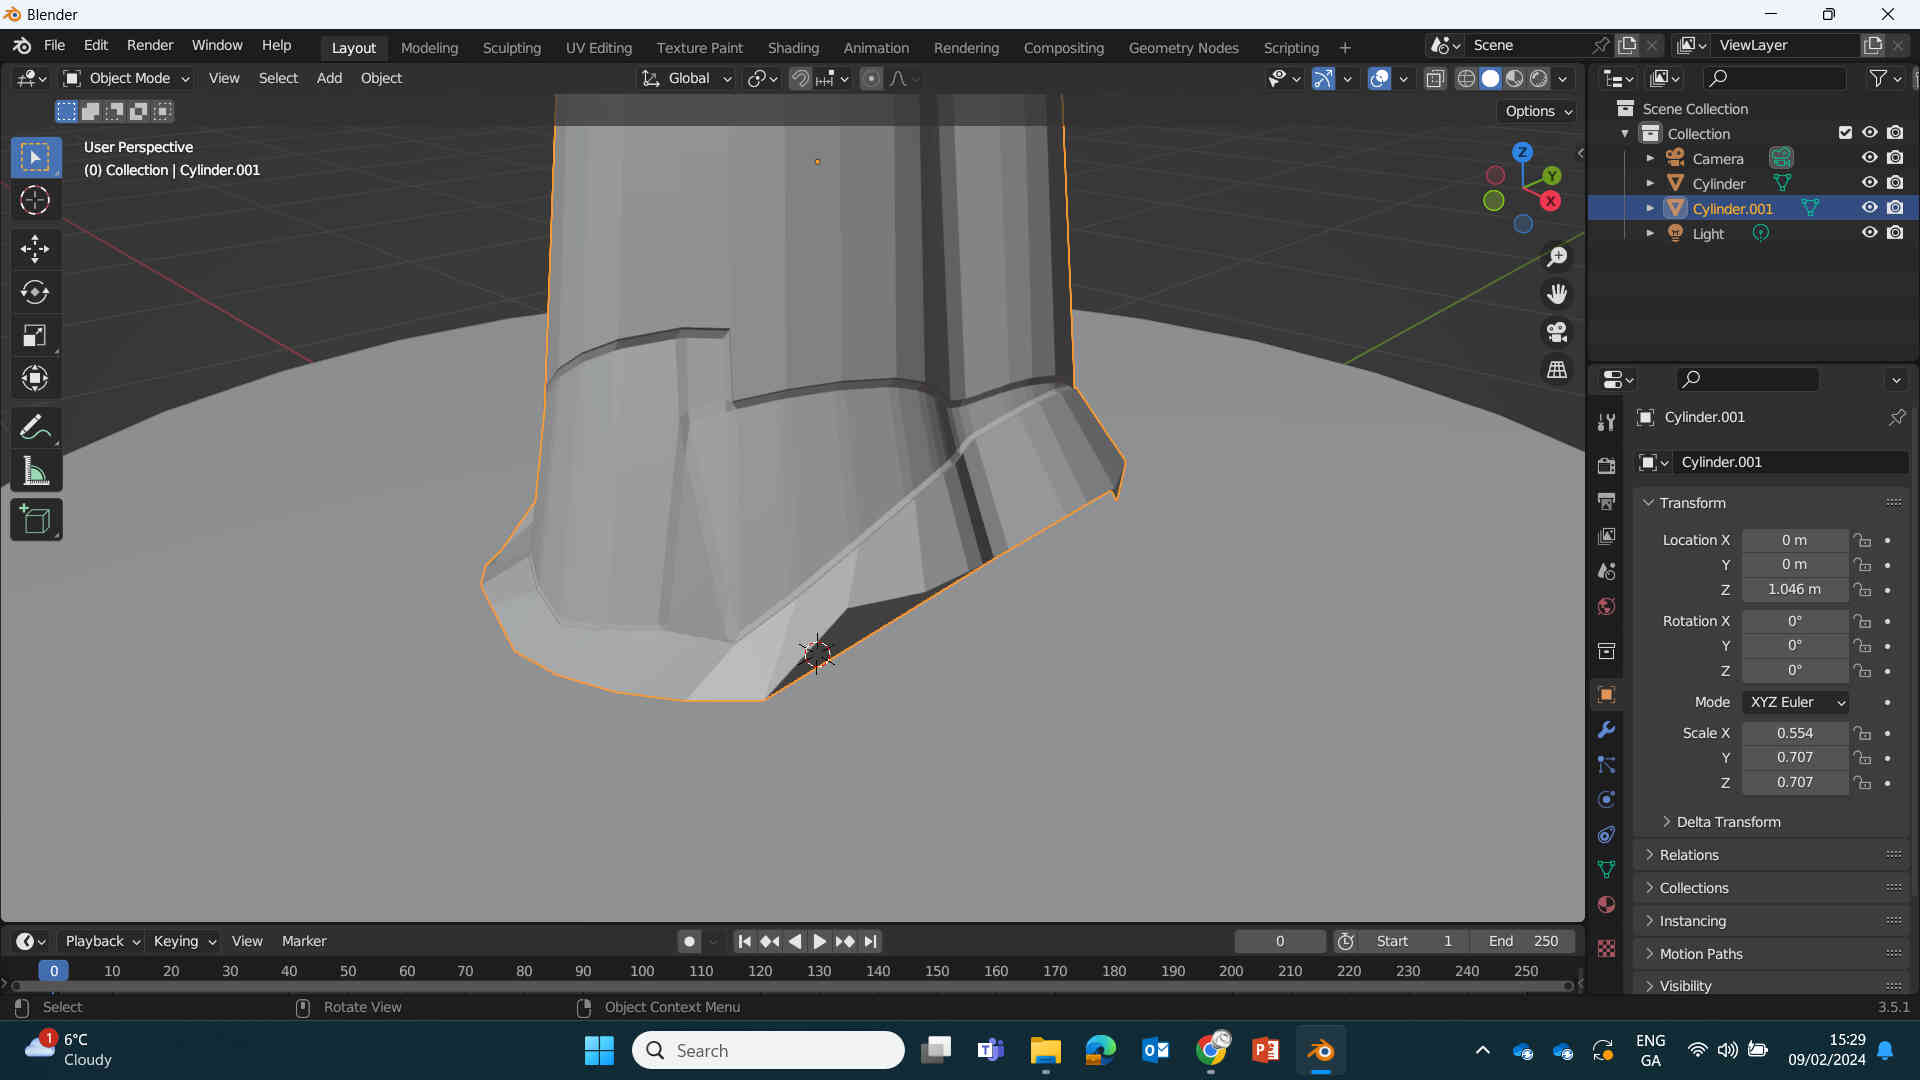Toggle visibility of Cylinder.001 object
This screenshot has width=1920, height=1080.
(1869, 207)
